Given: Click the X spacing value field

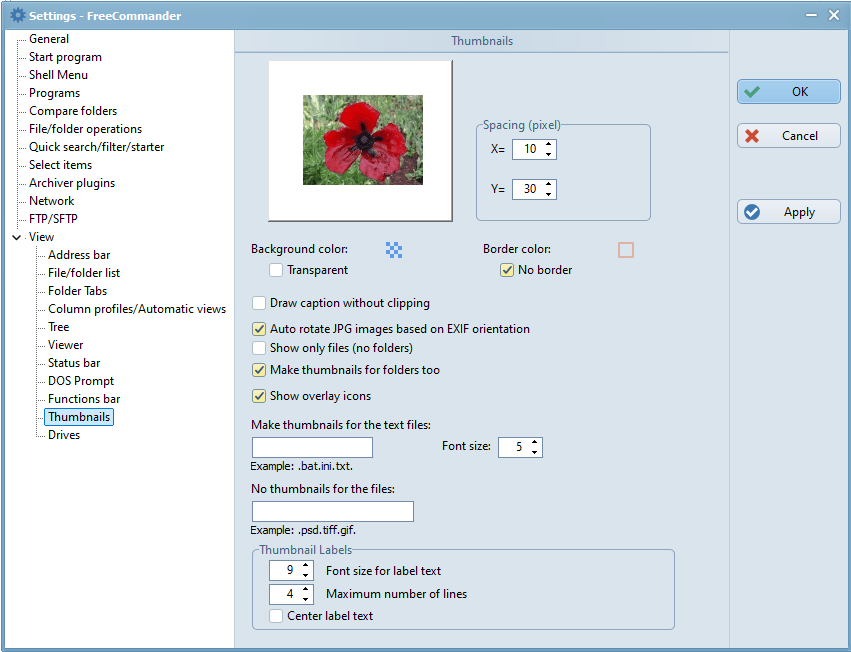Looking at the screenshot, I should click(x=528, y=149).
